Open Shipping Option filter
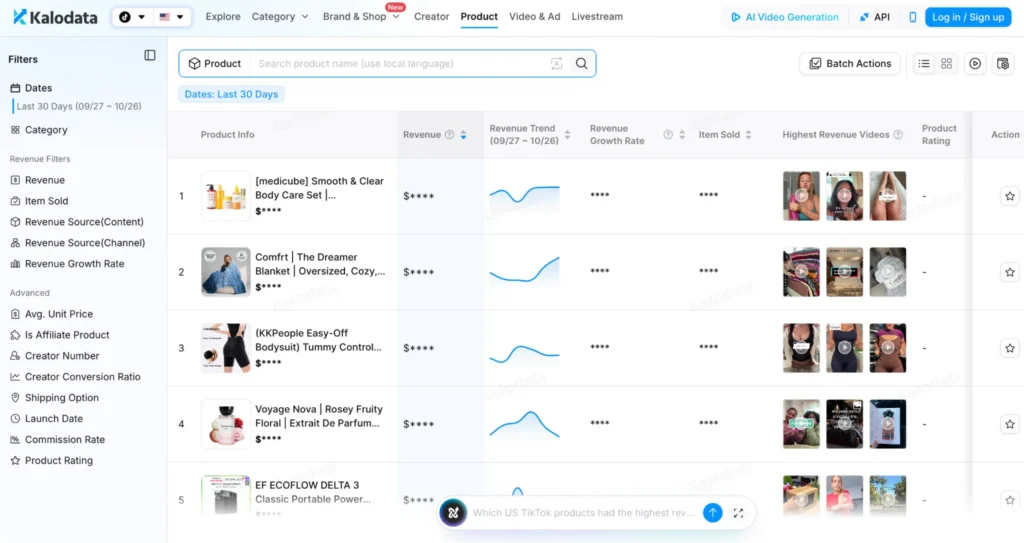 coord(54,397)
